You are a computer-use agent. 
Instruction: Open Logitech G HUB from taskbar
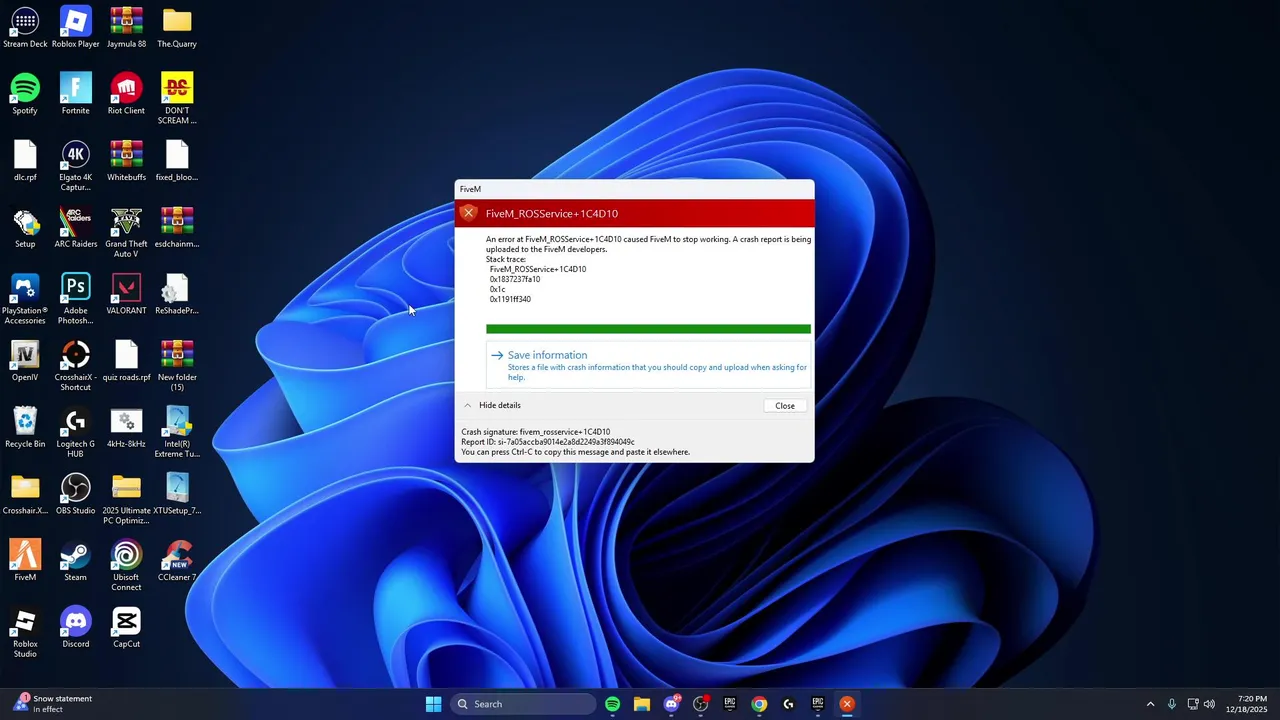[788, 704]
